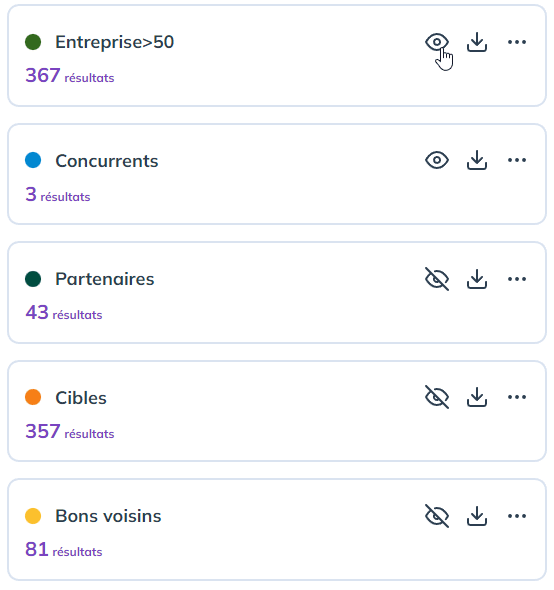The image size is (554, 590).
Task: Click the orange color dot of Cibles
Action: pos(33,397)
